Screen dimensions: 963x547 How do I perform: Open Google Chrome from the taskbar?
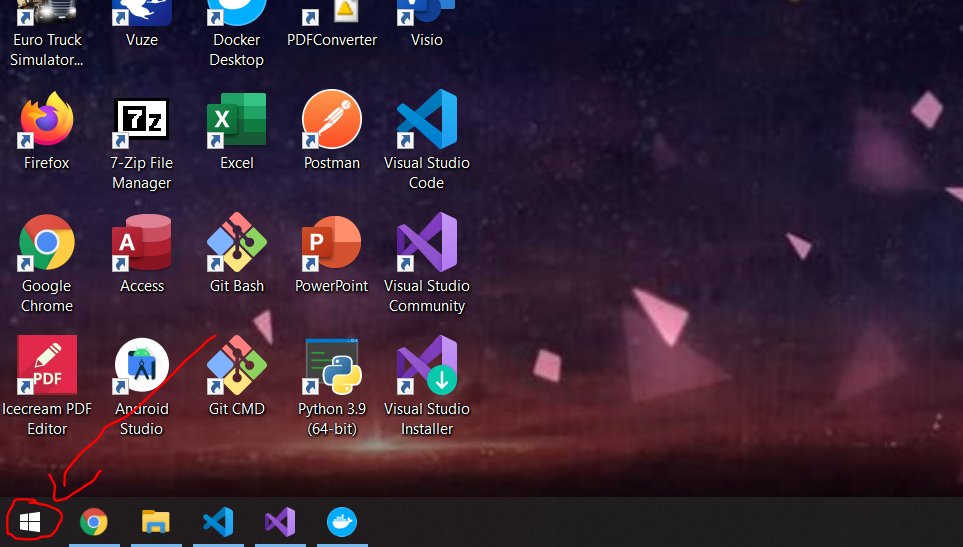pos(93,522)
